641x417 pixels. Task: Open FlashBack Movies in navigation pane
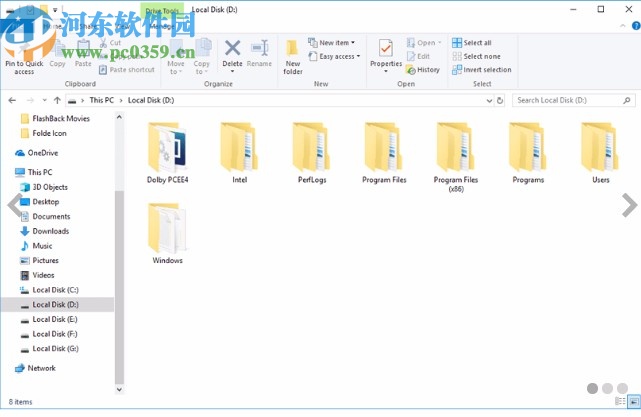(55, 119)
